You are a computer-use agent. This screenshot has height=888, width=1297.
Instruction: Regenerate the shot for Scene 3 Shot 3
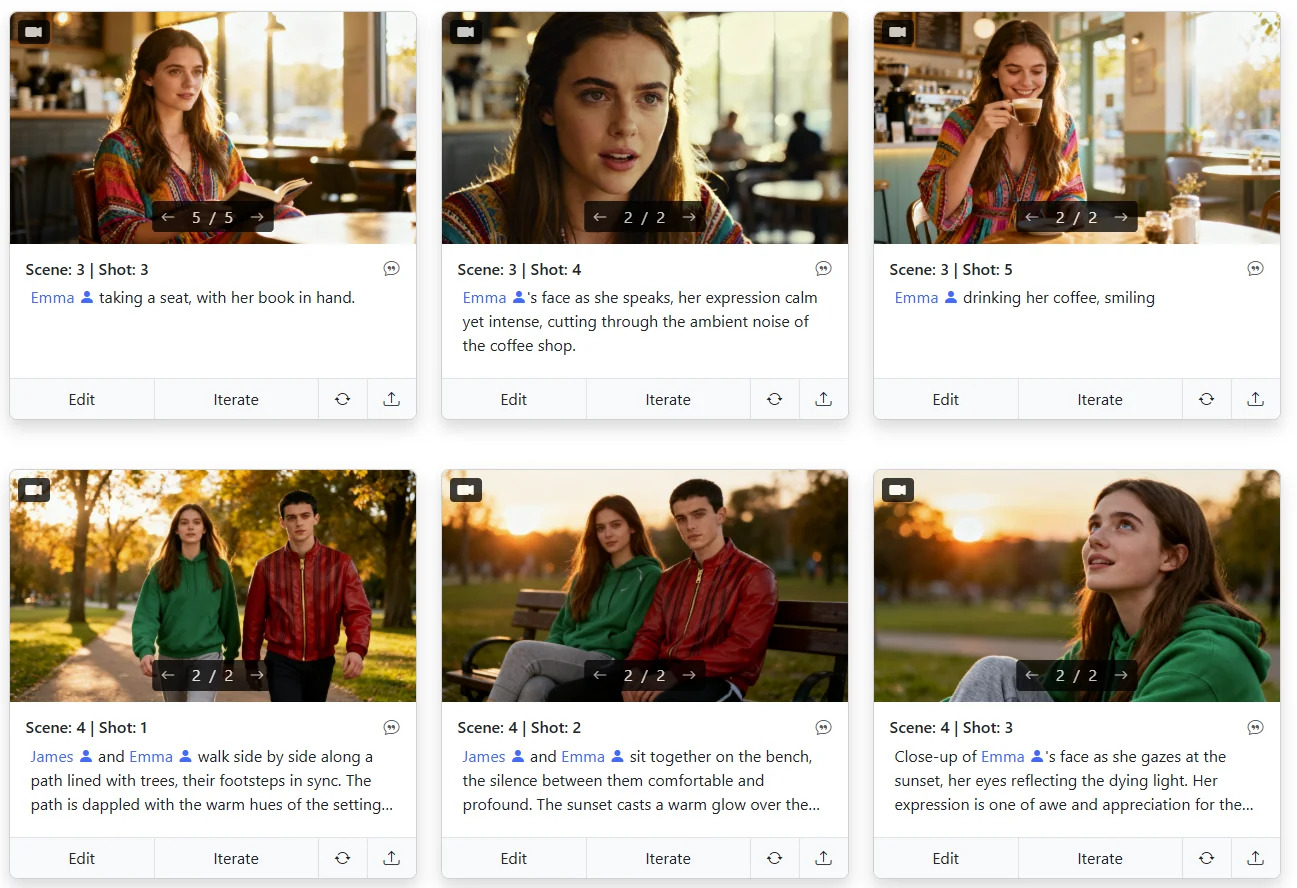point(343,399)
